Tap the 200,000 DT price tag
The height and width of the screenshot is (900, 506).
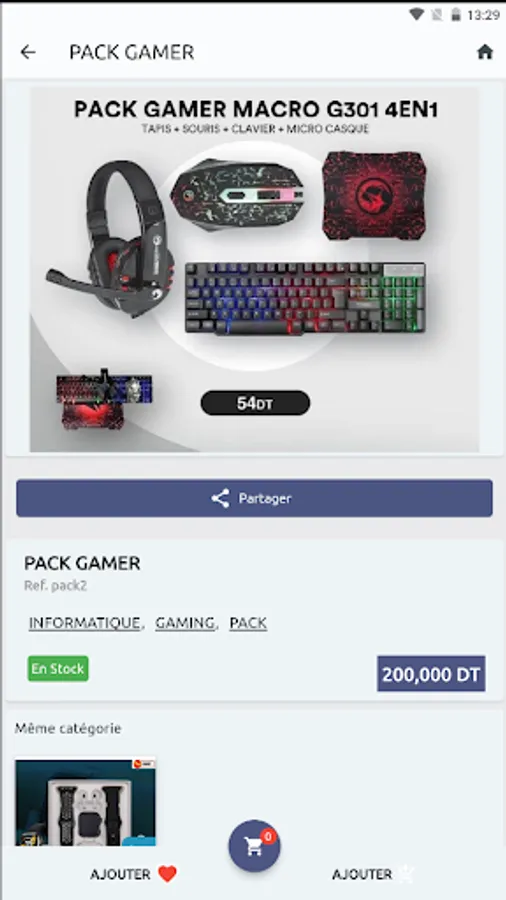click(x=431, y=674)
